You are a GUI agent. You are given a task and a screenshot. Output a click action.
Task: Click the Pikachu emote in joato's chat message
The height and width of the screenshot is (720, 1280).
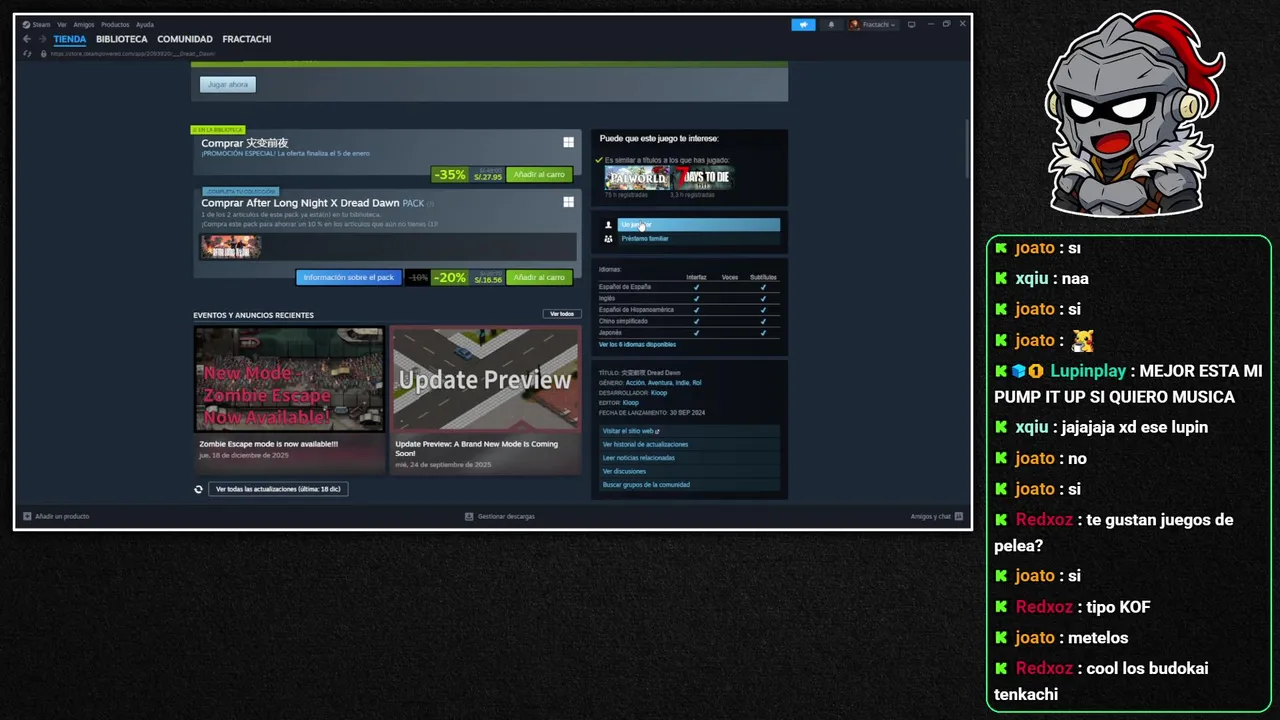tap(1082, 340)
